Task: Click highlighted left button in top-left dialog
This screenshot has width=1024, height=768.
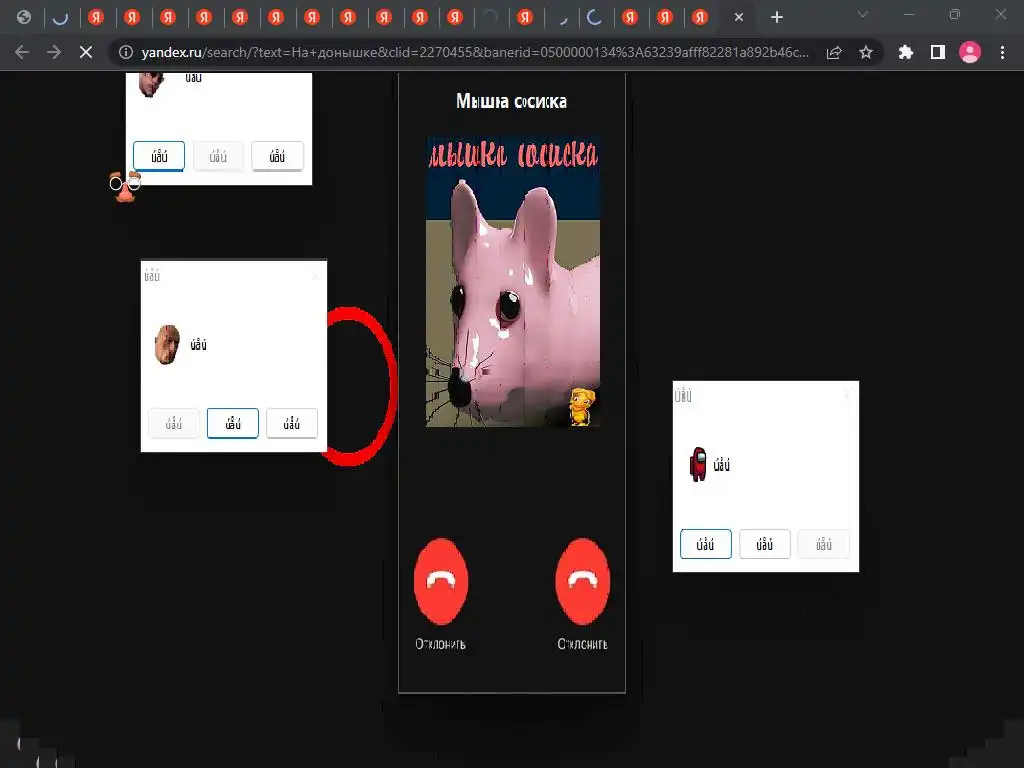Action: [x=159, y=156]
